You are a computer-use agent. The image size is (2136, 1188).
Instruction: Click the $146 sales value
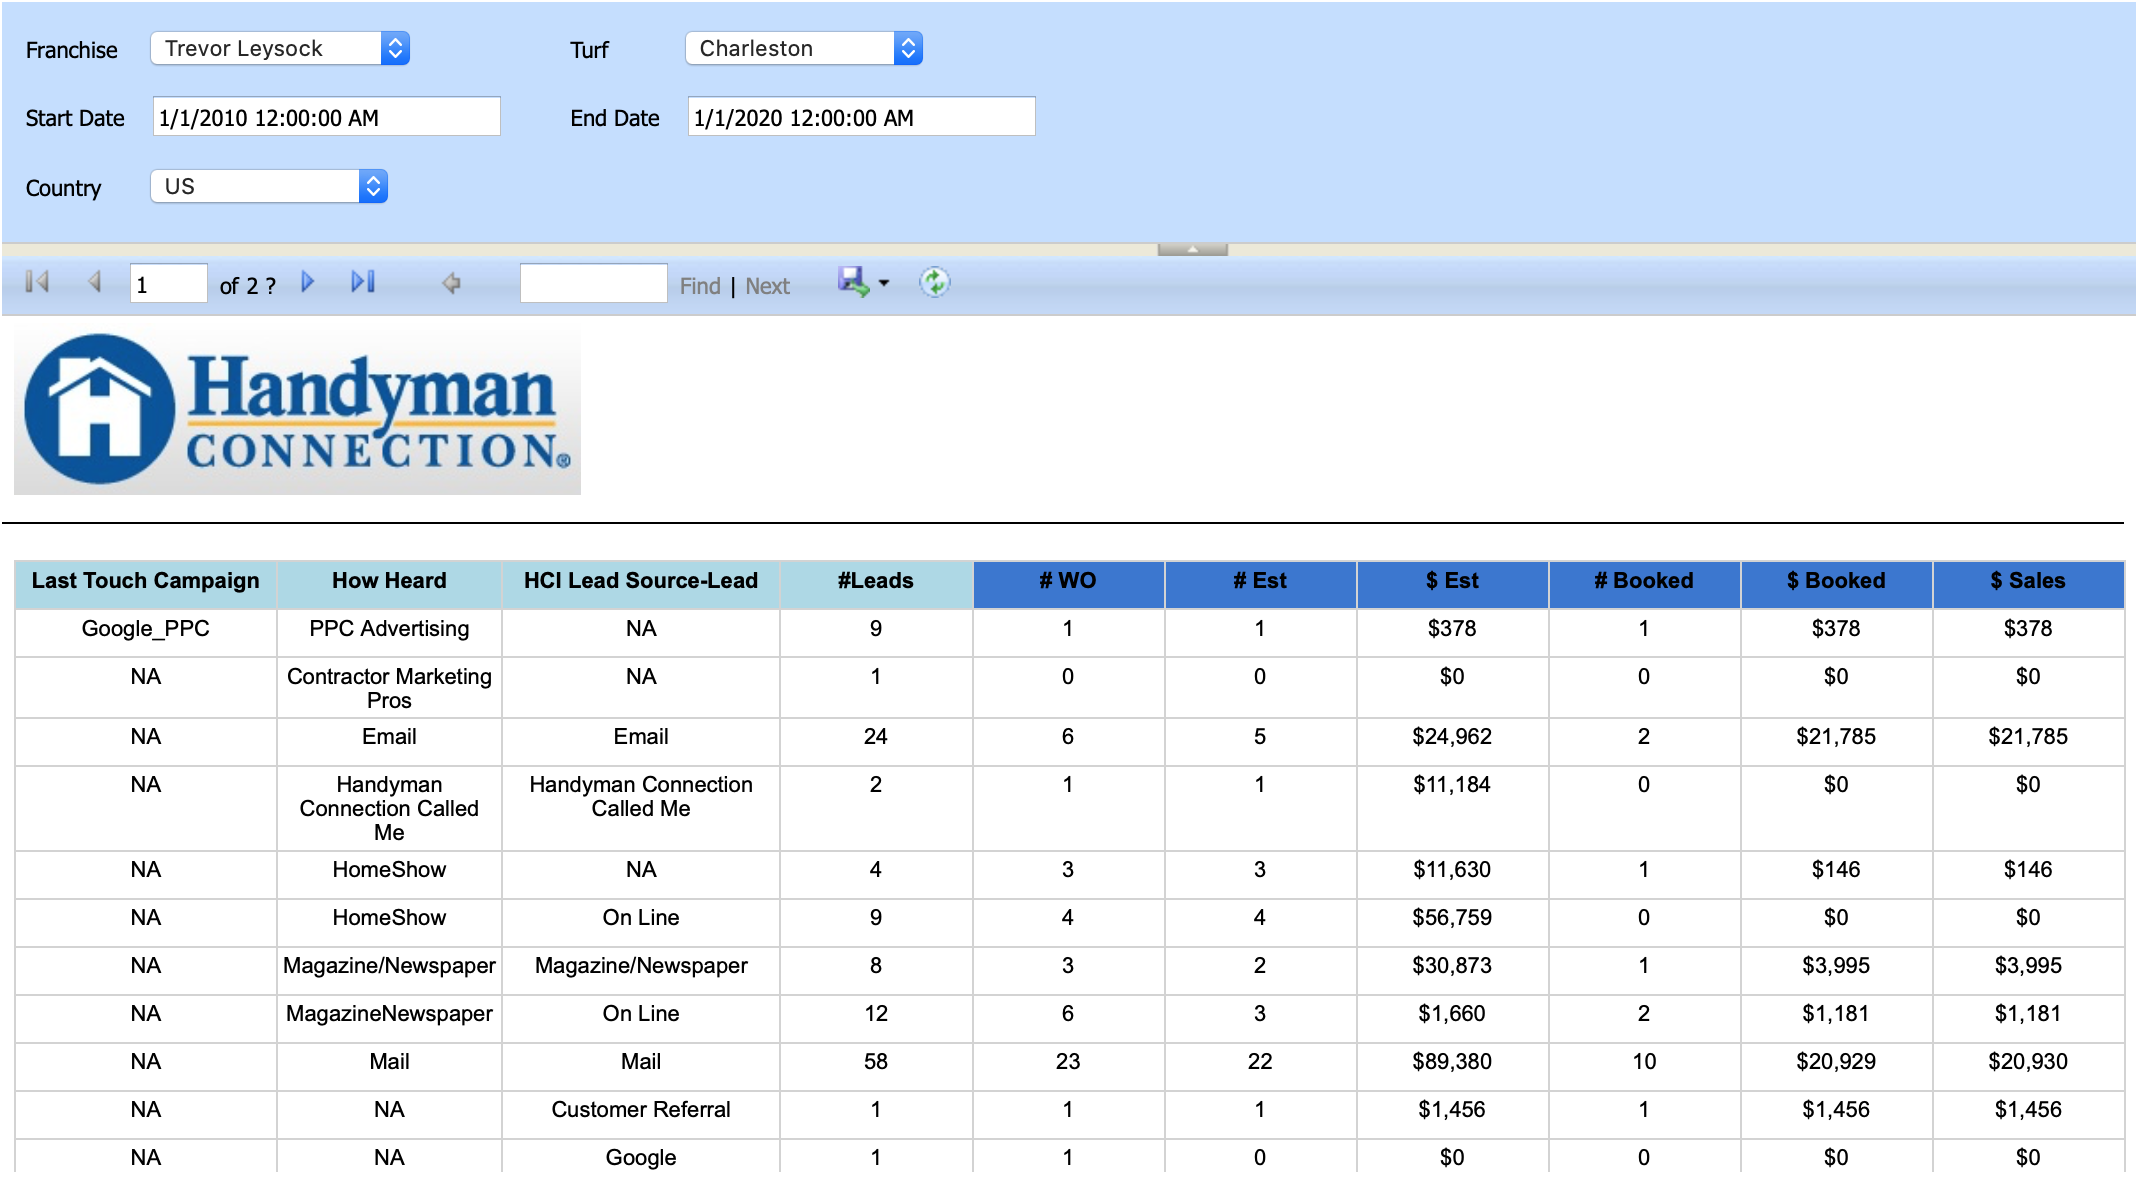coord(2028,870)
